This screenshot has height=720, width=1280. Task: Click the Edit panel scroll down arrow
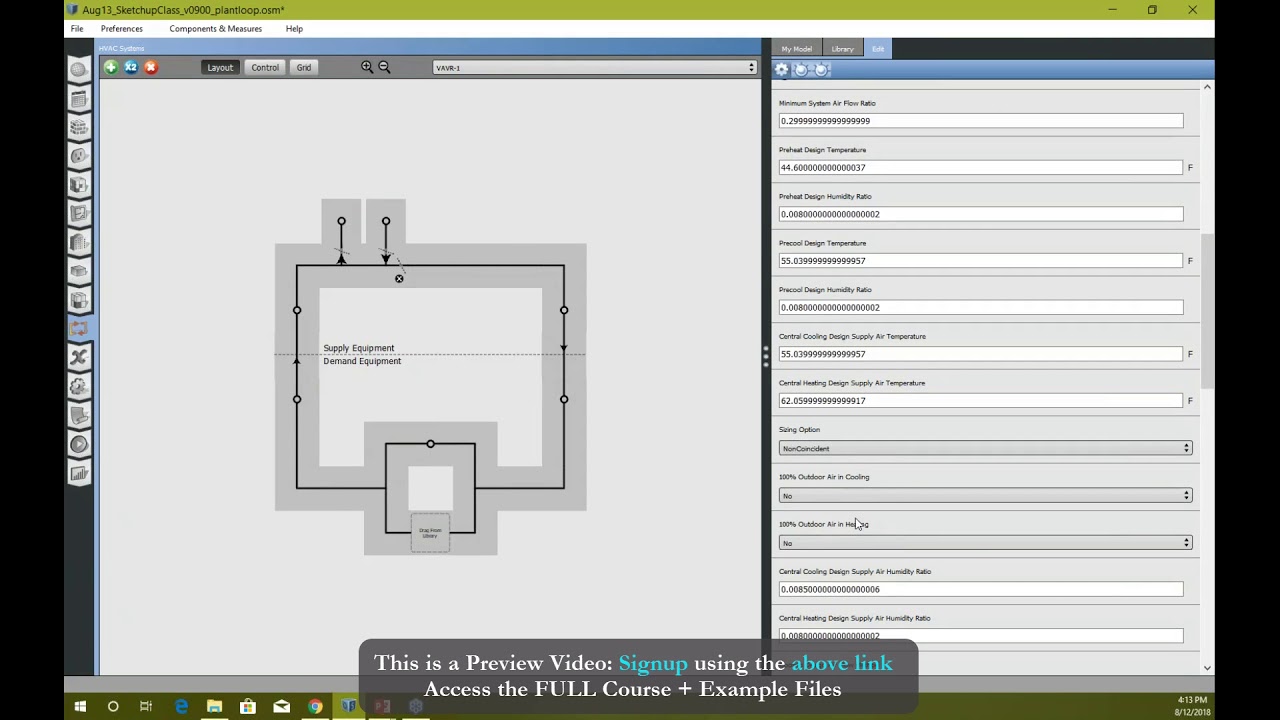point(1207,667)
